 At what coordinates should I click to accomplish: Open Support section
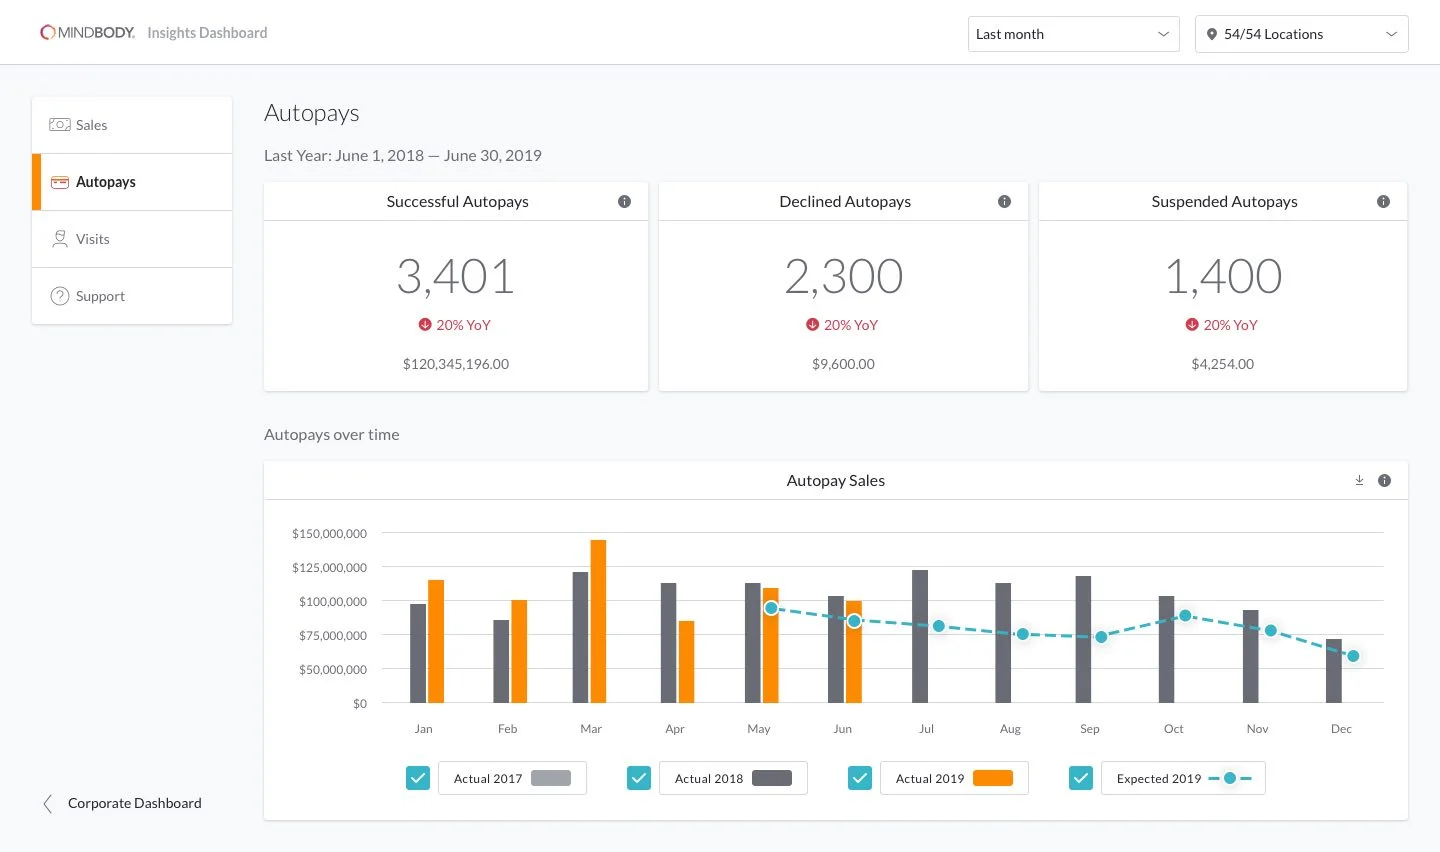(x=132, y=296)
